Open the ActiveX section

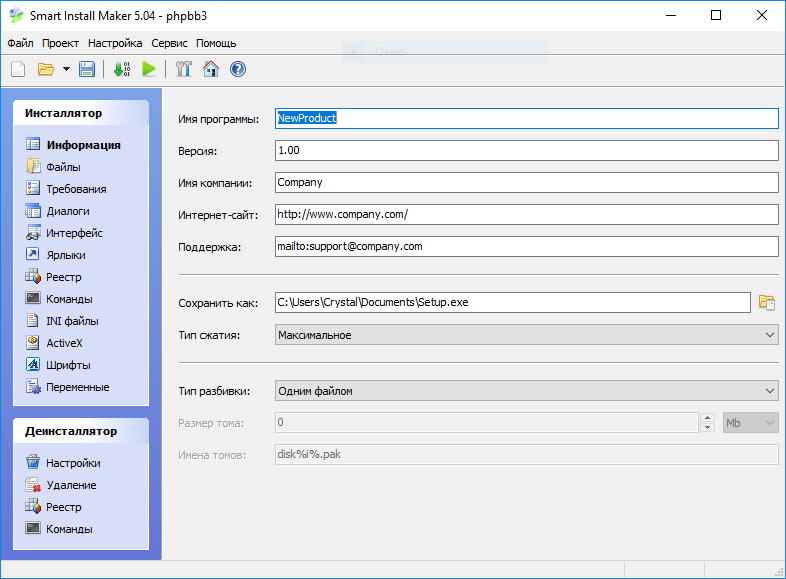pos(54,343)
